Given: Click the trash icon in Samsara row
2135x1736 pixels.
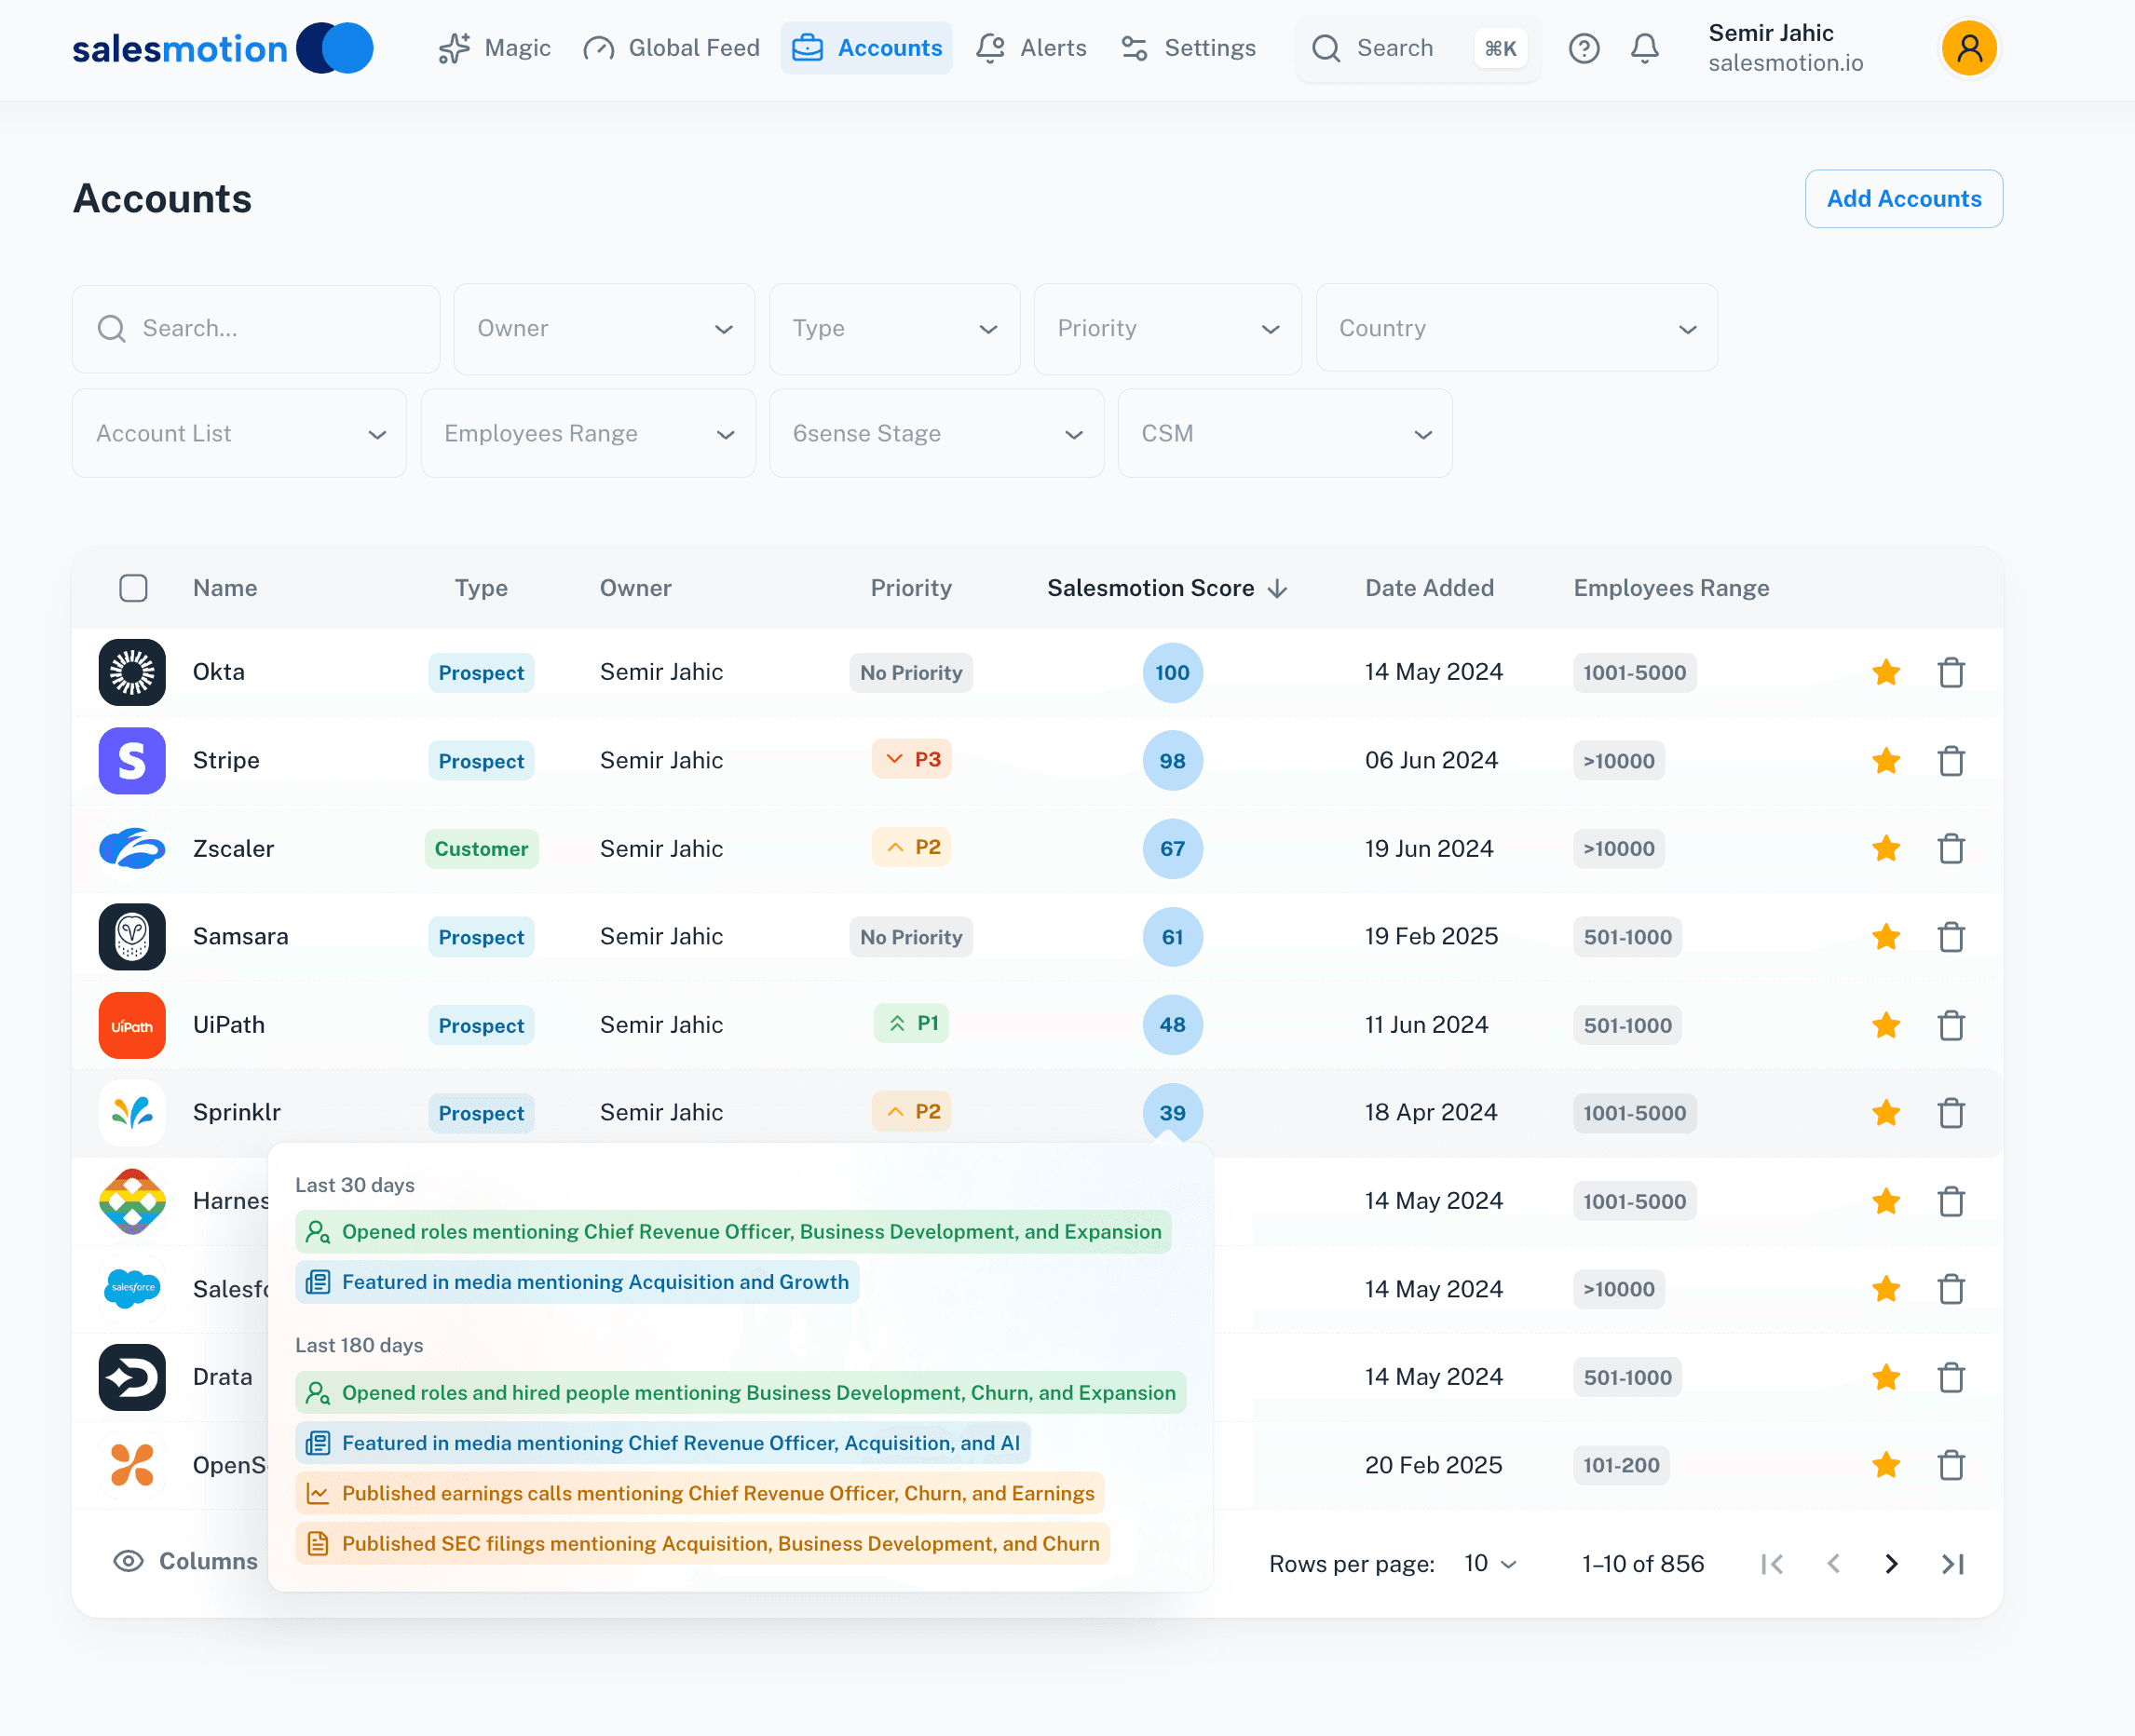Looking at the screenshot, I should pyautogui.click(x=1950, y=936).
